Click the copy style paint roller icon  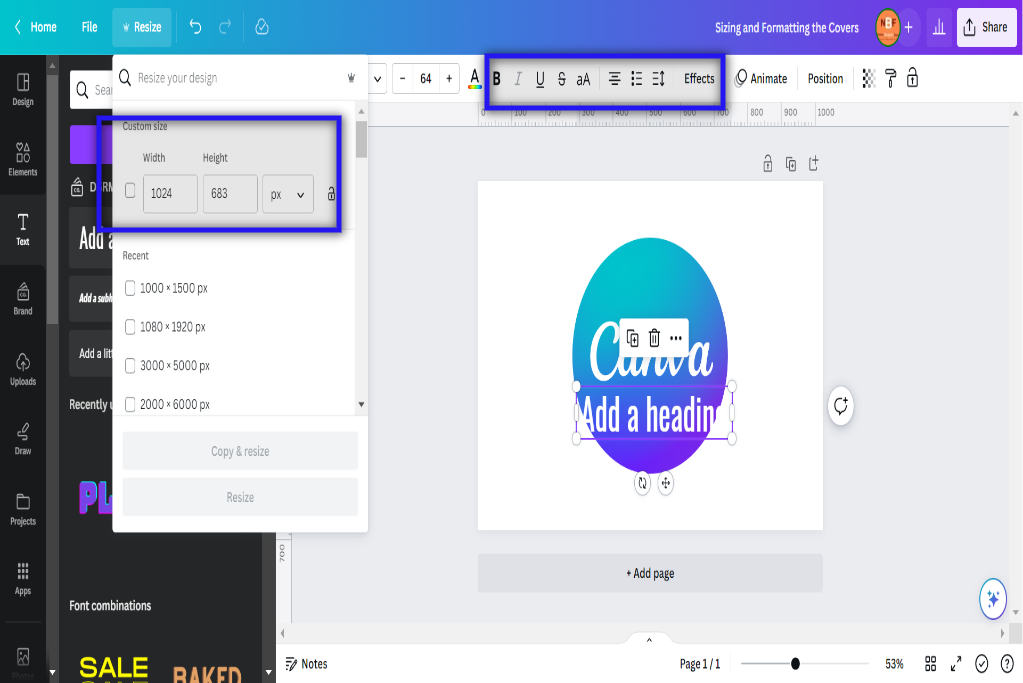pos(890,78)
